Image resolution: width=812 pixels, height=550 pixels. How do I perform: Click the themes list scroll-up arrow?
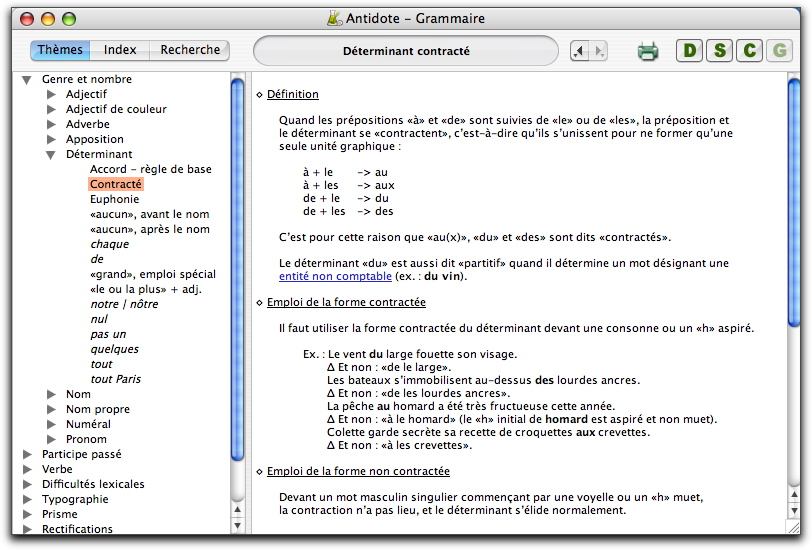tap(237, 510)
